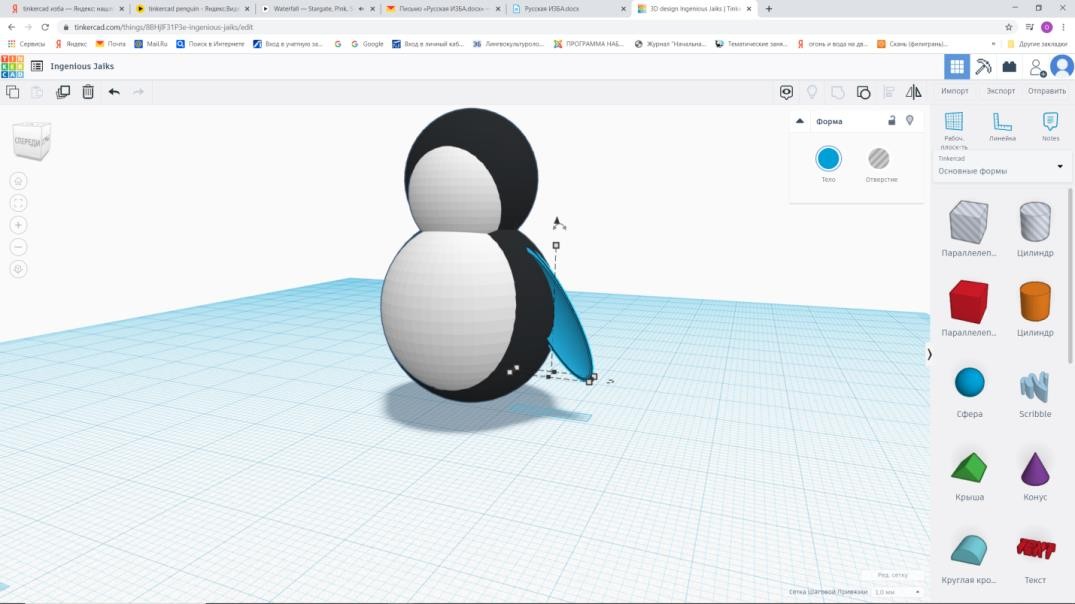Collapse the Форма shape inspector panel
This screenshot has width=1075, height=604.
click(799, 121)
